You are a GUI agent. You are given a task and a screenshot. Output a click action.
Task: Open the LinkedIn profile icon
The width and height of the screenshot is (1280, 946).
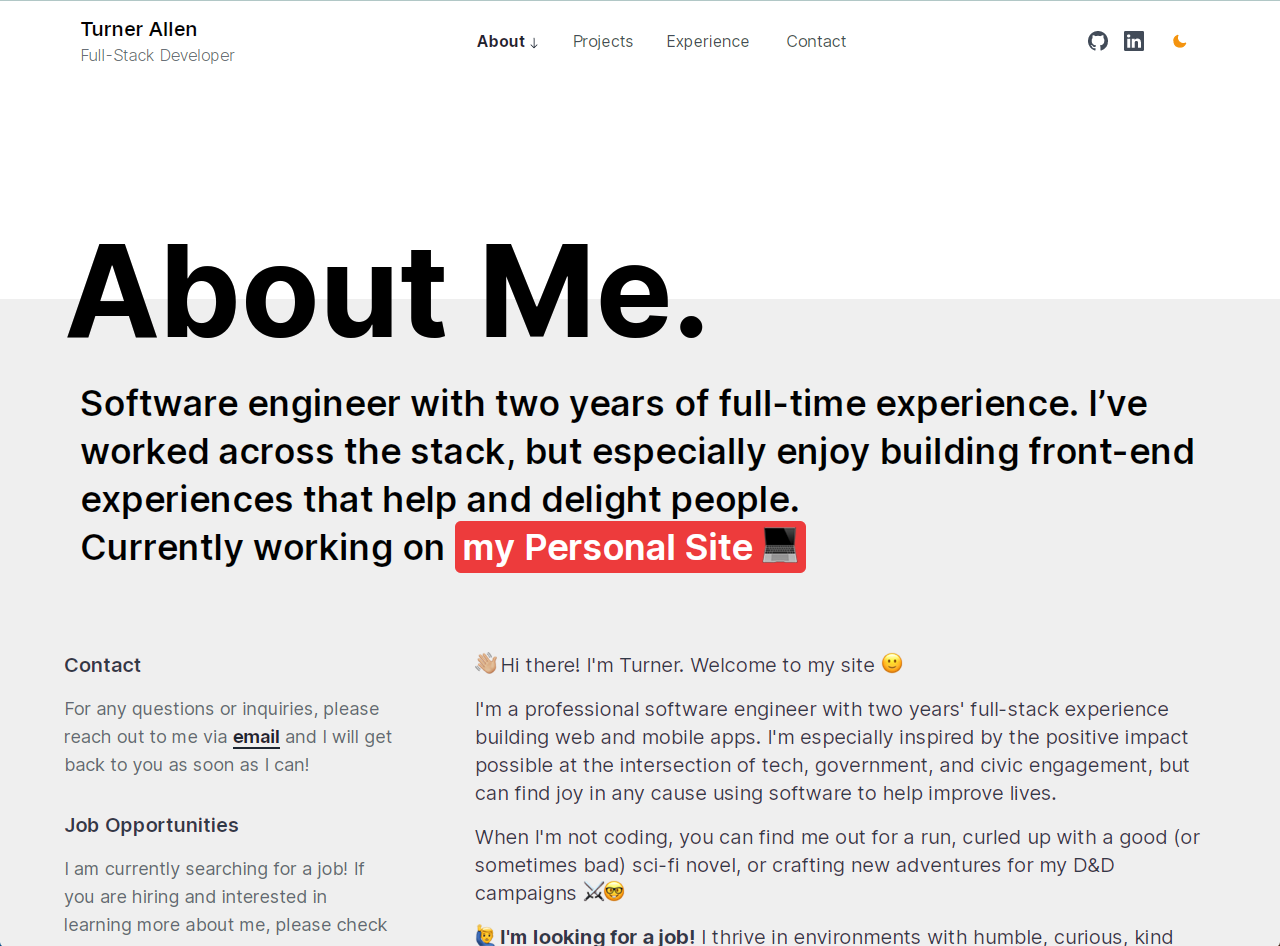[x=1134, y=41]
